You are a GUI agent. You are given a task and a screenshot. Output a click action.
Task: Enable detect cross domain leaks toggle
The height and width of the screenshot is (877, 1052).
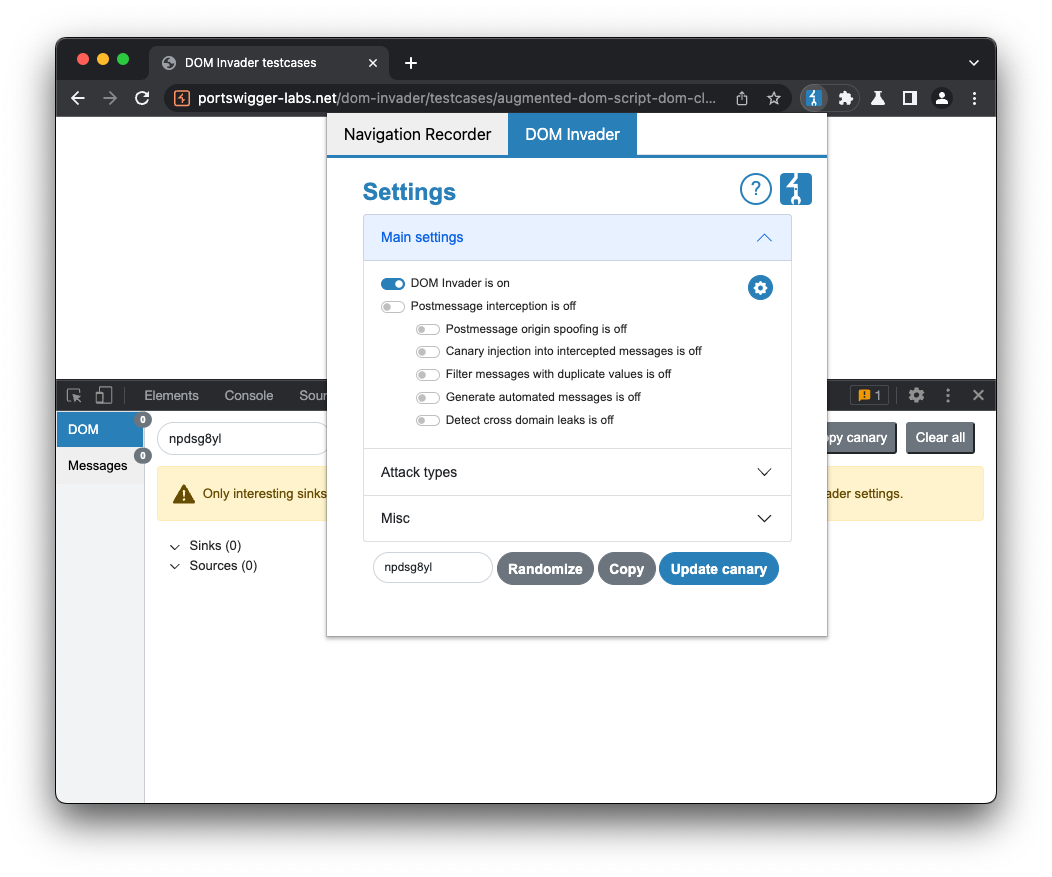427,421
